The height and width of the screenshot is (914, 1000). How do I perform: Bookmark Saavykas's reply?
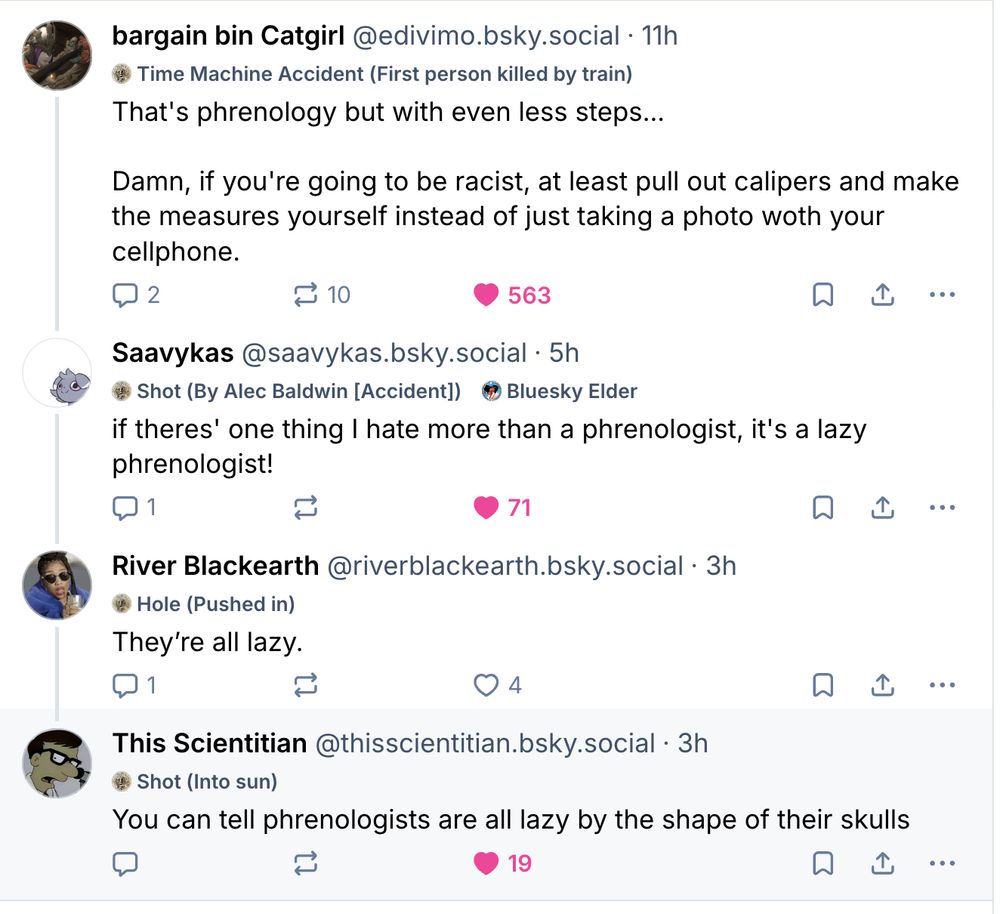coord(822,507)
